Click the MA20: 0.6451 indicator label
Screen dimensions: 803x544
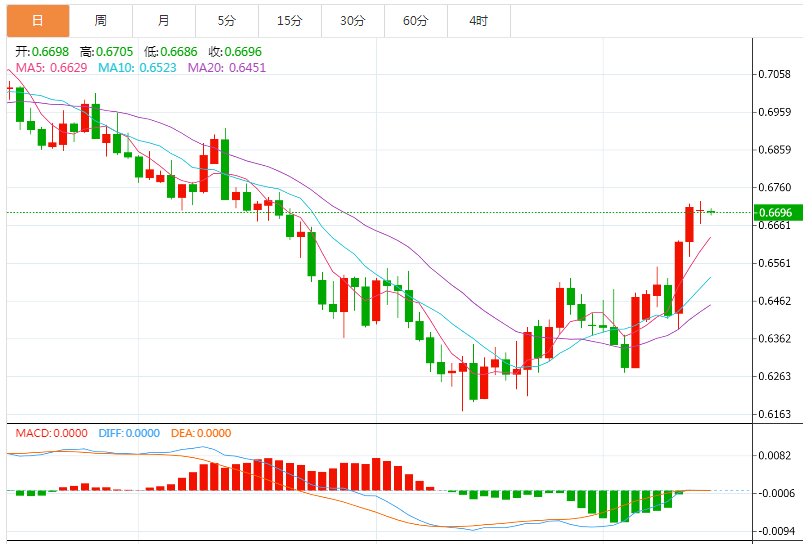[227, 68]
